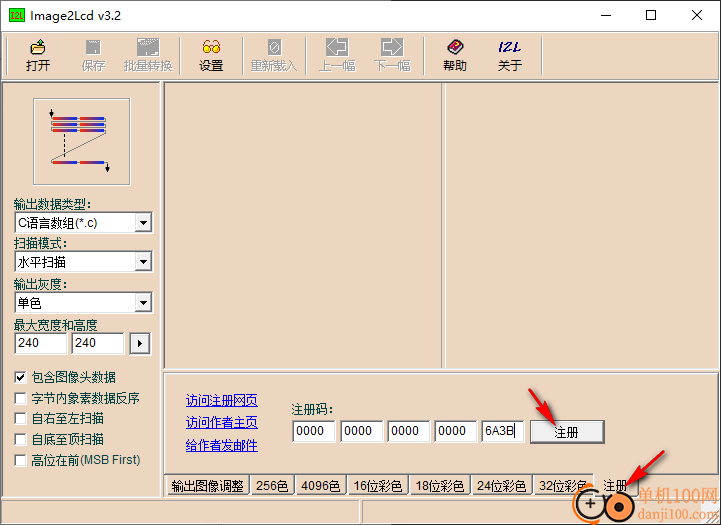Click the 批量转换 batch convert icon
This screenshot has width=721, height=525.
tap(148, 55)
